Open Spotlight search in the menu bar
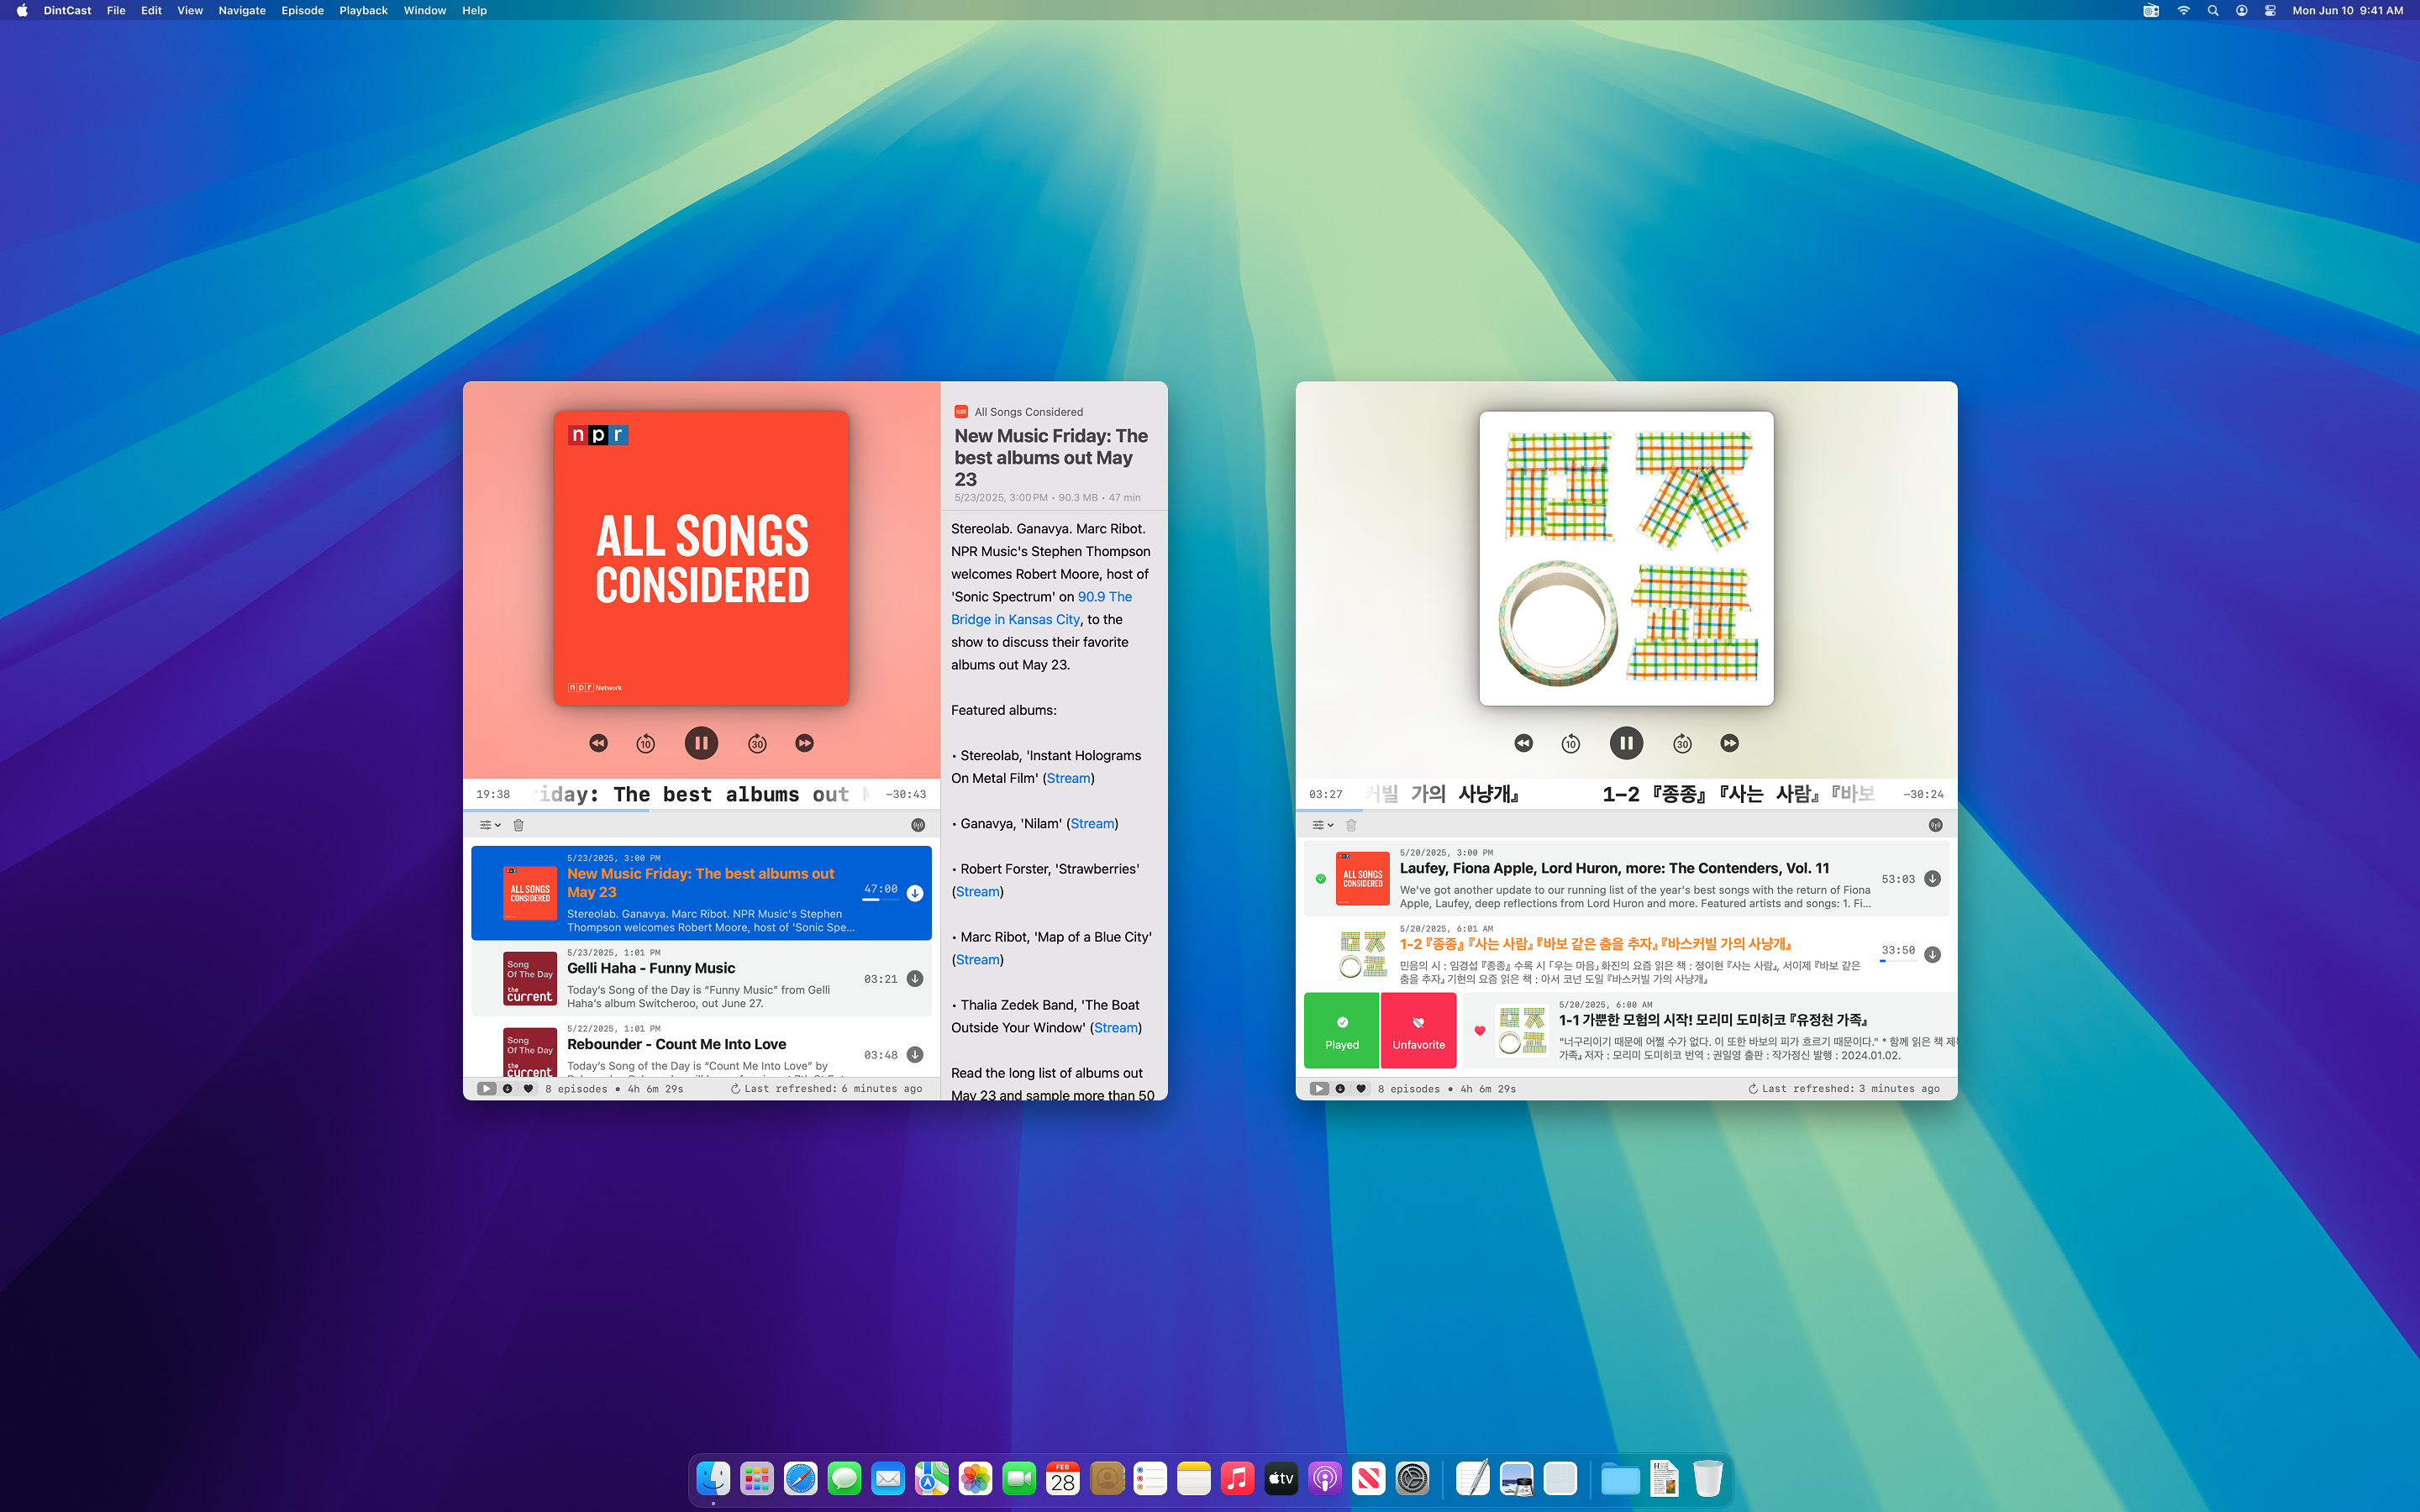This screenshot has width=2420, height=1512. 2213,10
